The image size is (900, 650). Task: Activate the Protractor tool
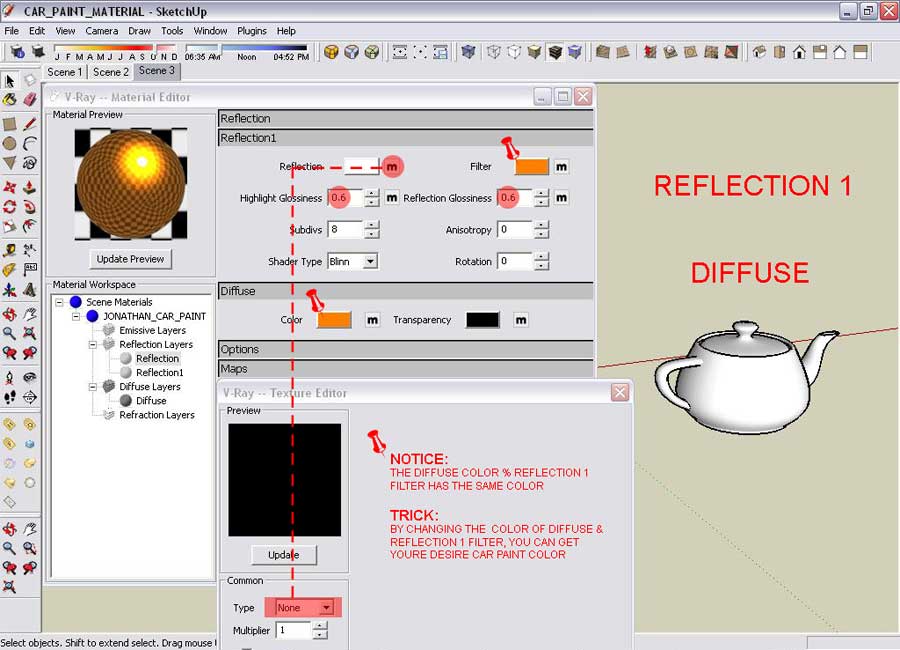click(x=9, y=270)
